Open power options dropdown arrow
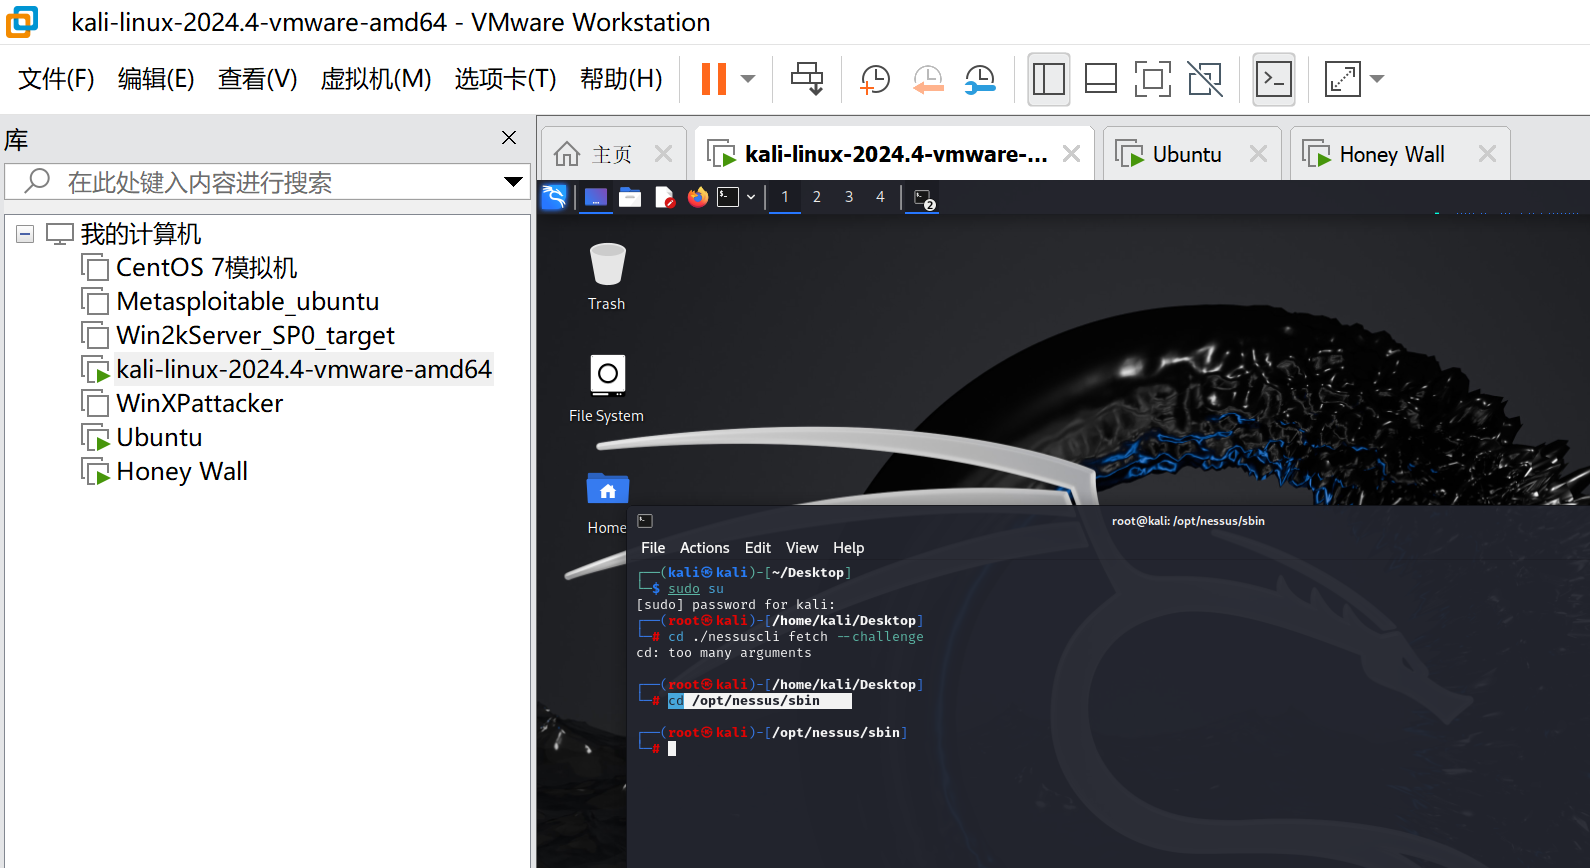1590x868 pixels. click(748, 79)
